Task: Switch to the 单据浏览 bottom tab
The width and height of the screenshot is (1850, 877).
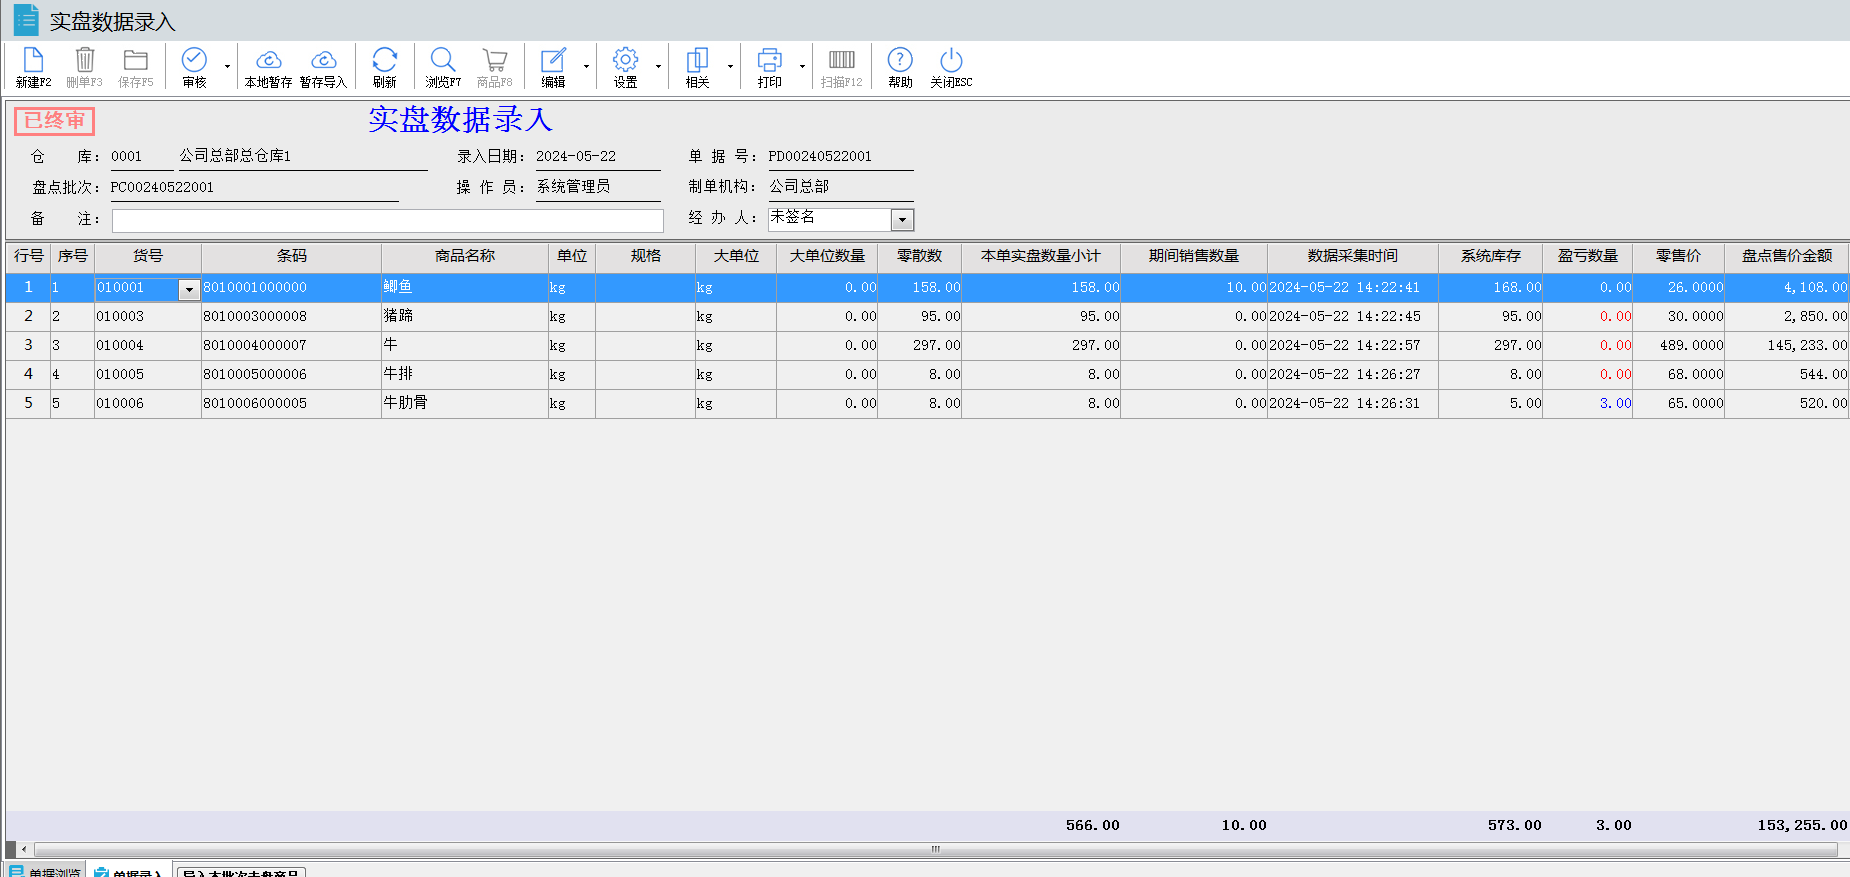Action: coord(46,871)
